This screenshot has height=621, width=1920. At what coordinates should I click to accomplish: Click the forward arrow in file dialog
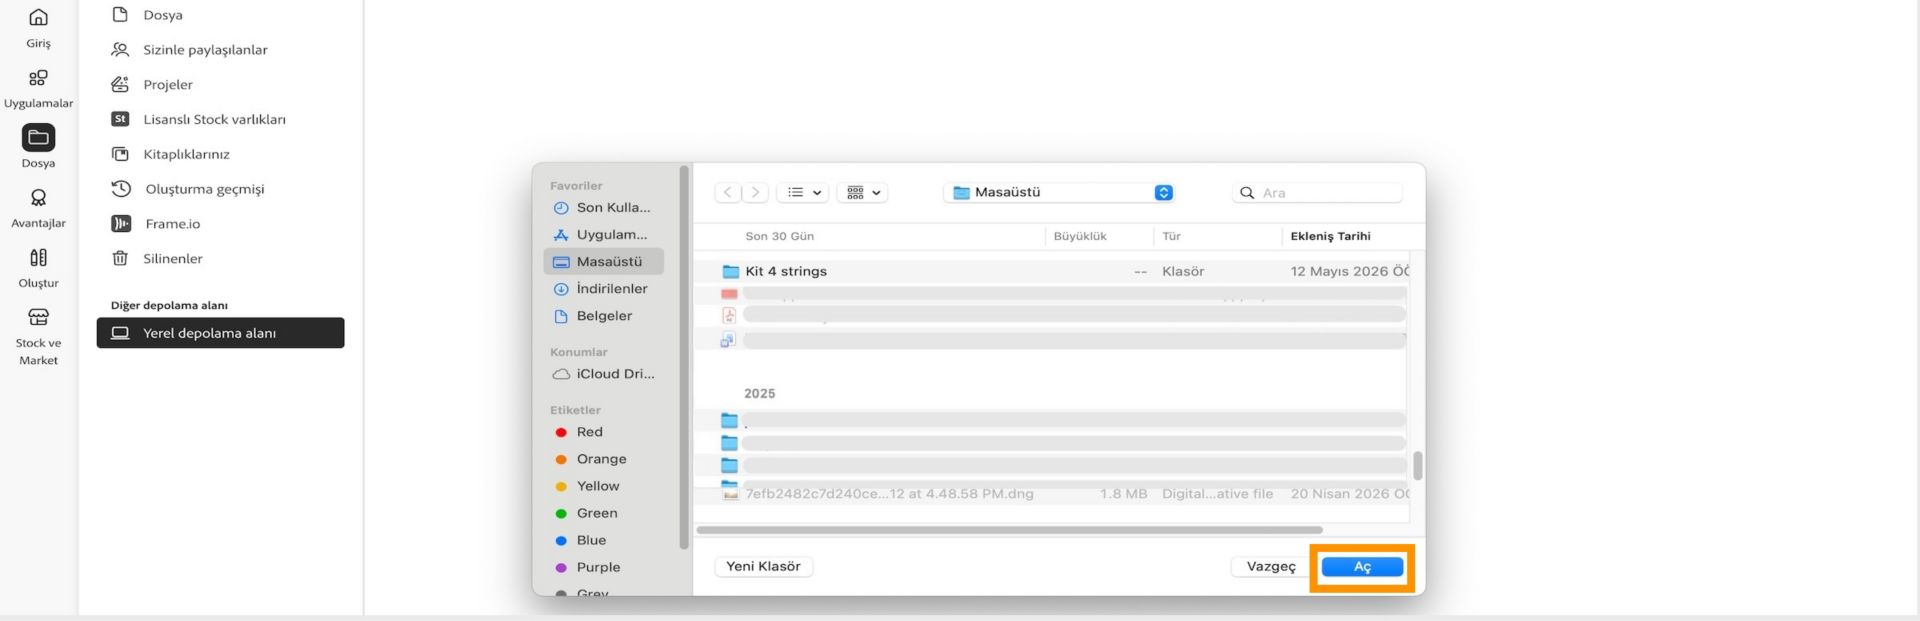coord(756,192)
